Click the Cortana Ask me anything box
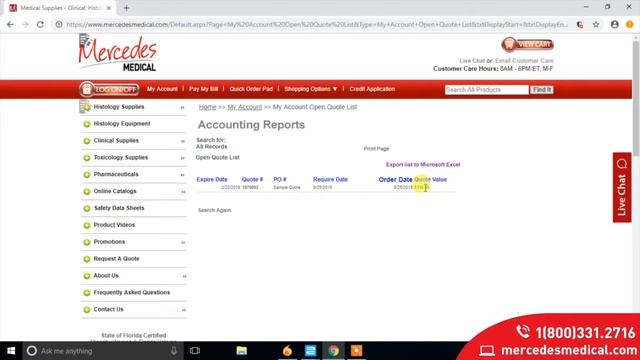 (x=102, y=351)
